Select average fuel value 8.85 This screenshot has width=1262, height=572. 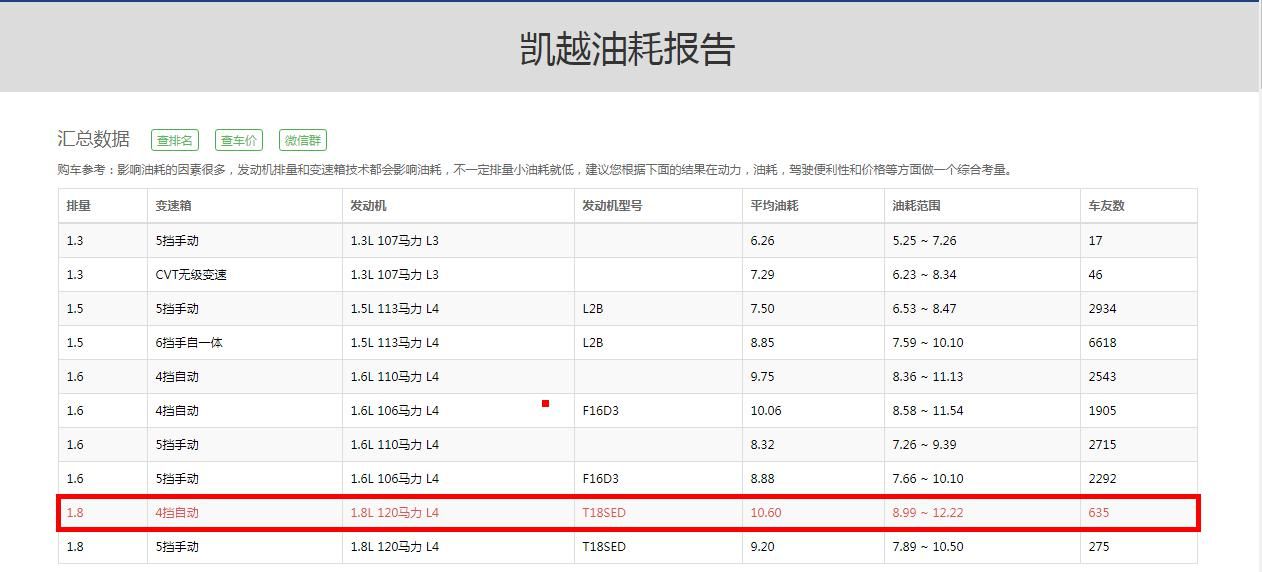pyautogui.click(x=763, y=342)
